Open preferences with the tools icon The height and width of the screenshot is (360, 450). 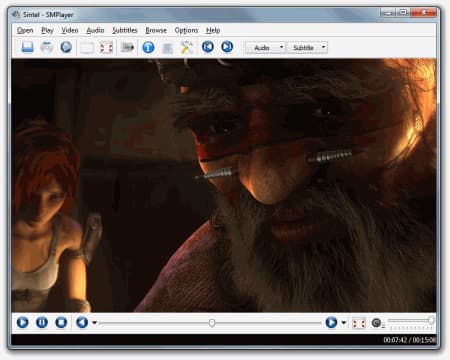(x=187, y=47)
